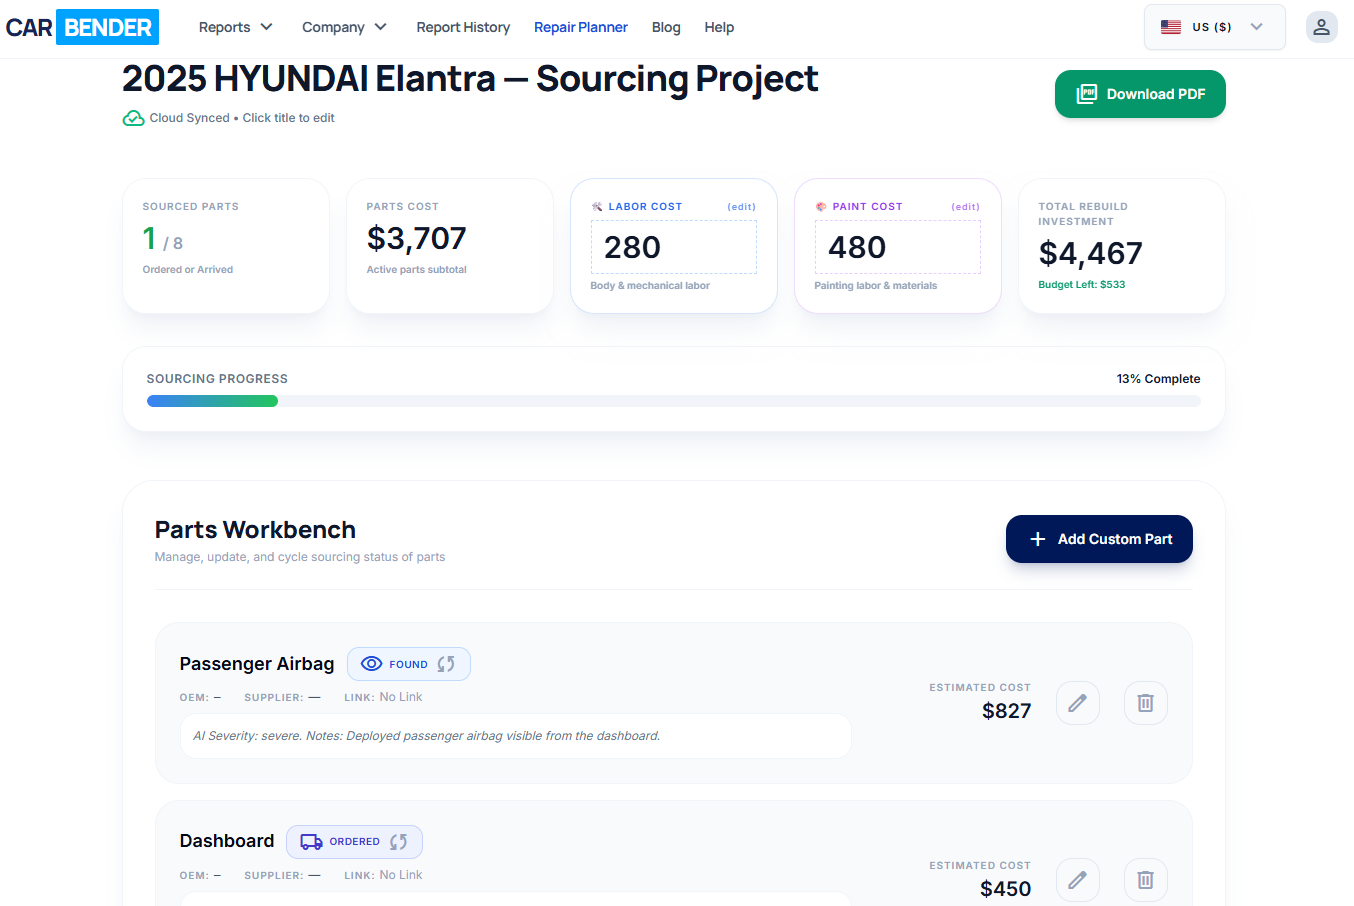Click the cloud synced status icon
Image resolution: width=1354 pixels, height=906 pixels.
[x=133, y=118]
